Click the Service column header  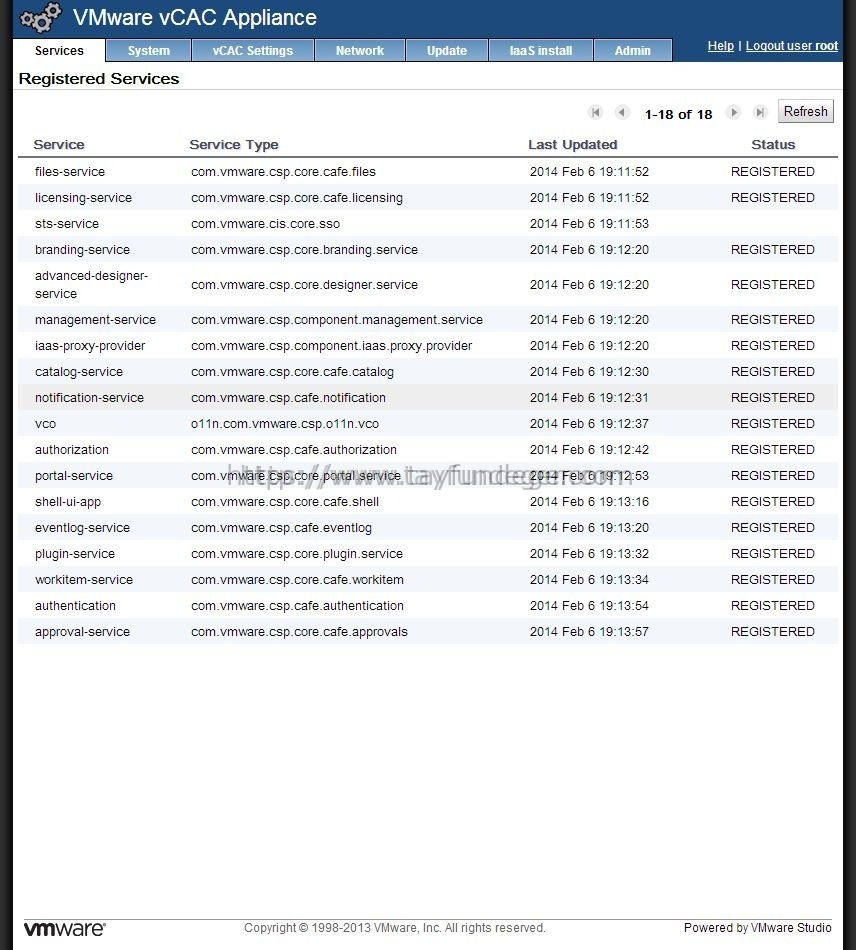coord(59,145)
